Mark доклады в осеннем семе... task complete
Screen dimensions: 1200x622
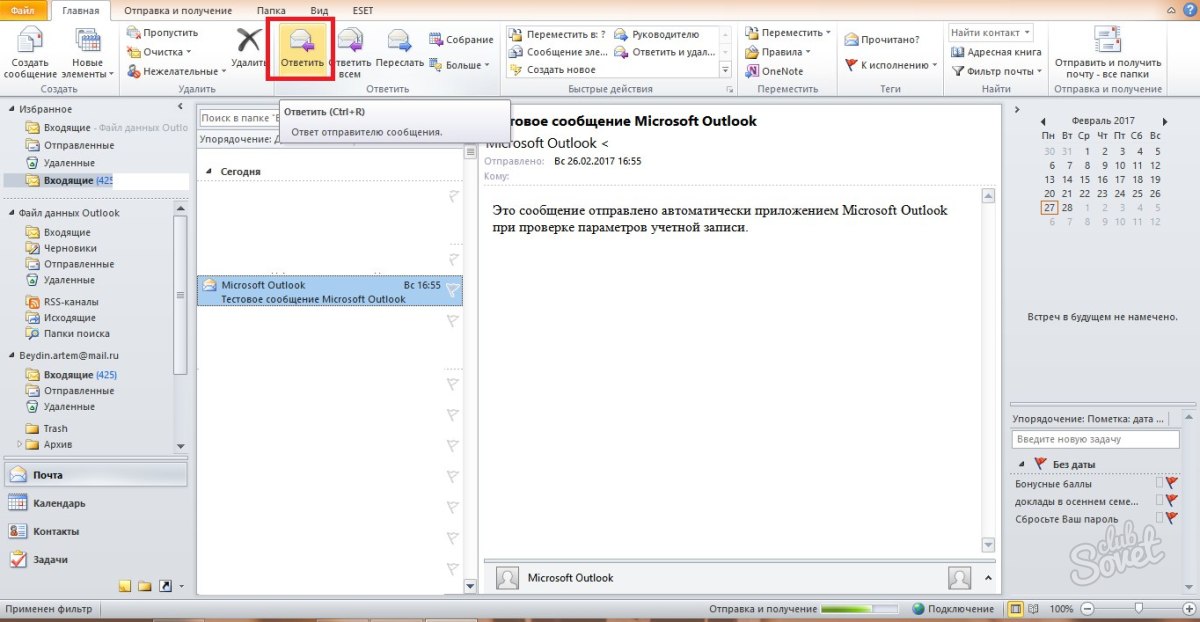point(1159,500)
